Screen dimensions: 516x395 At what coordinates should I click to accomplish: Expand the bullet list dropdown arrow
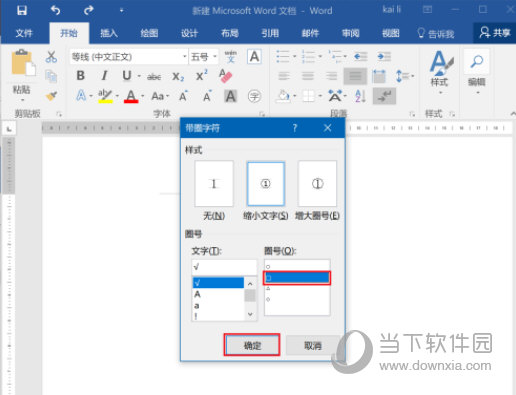[x=294, y=57]
